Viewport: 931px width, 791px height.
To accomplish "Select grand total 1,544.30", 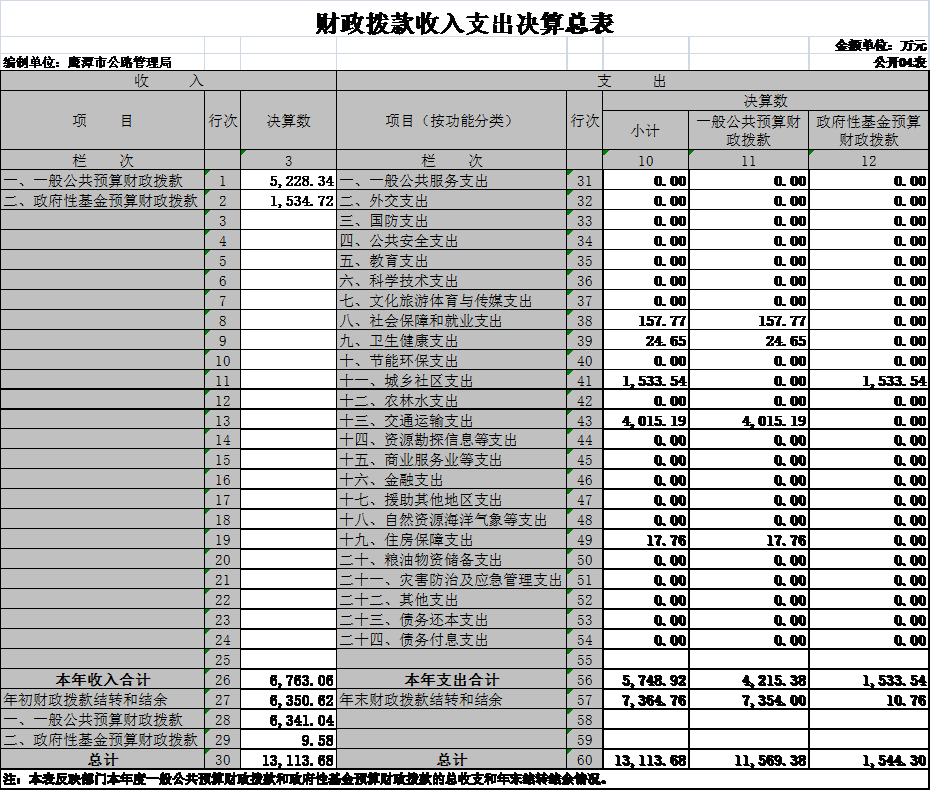I will click(894, 761).
